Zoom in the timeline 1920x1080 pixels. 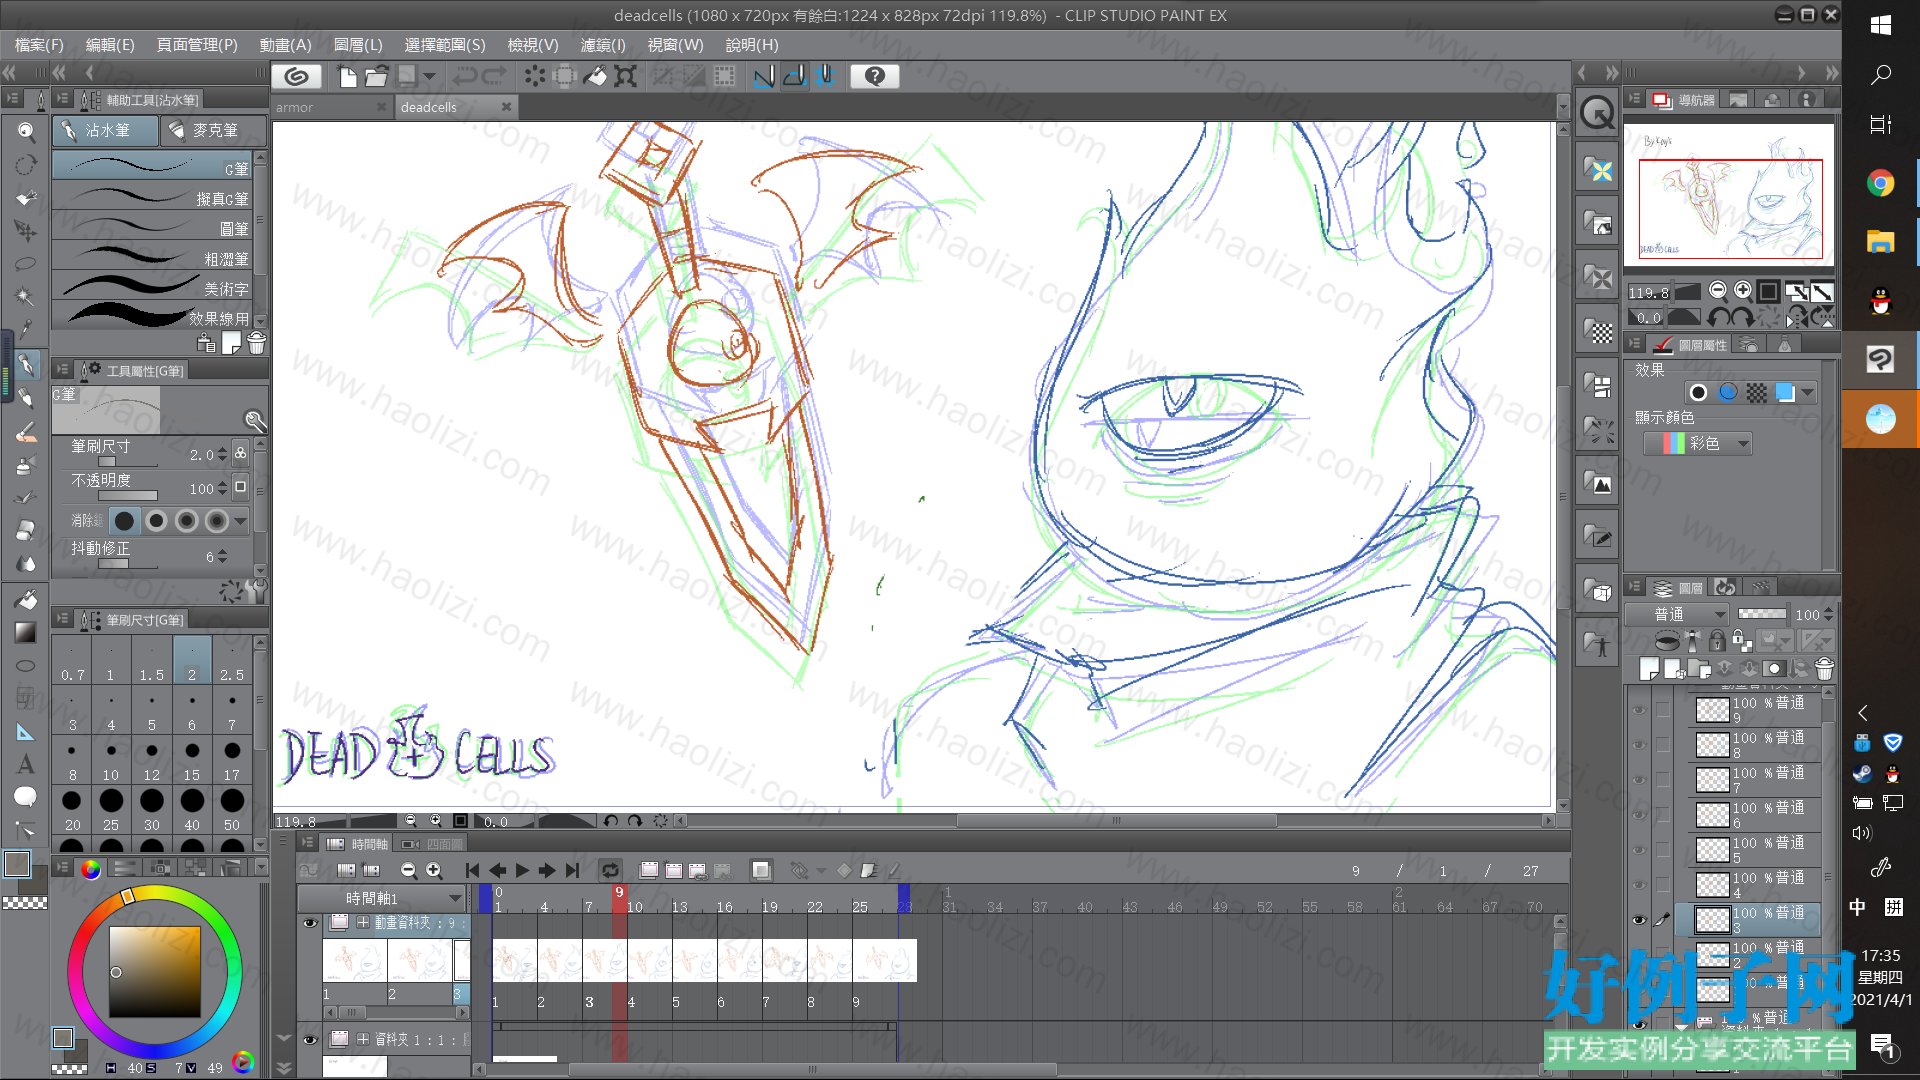tap(434, 871)
